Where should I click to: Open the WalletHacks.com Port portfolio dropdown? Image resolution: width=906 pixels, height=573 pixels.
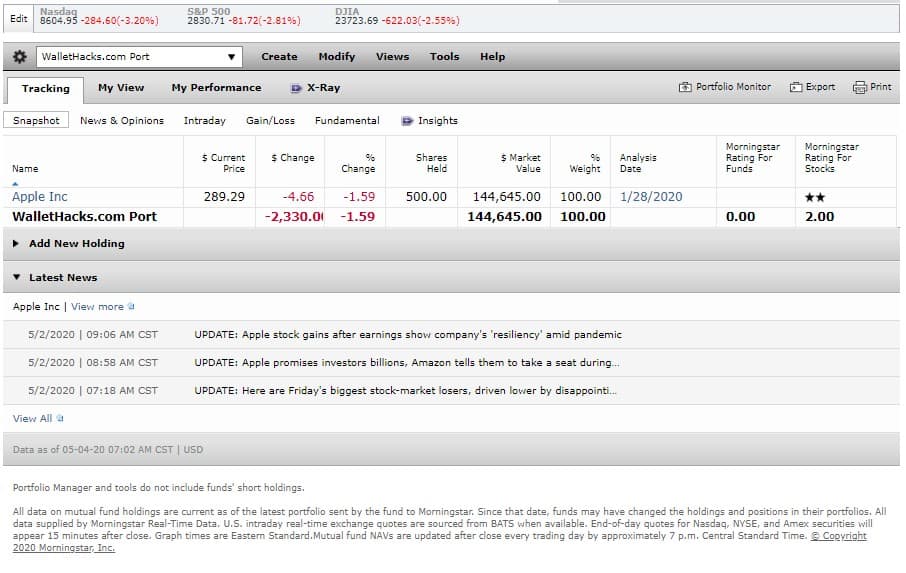coord(232,57)
